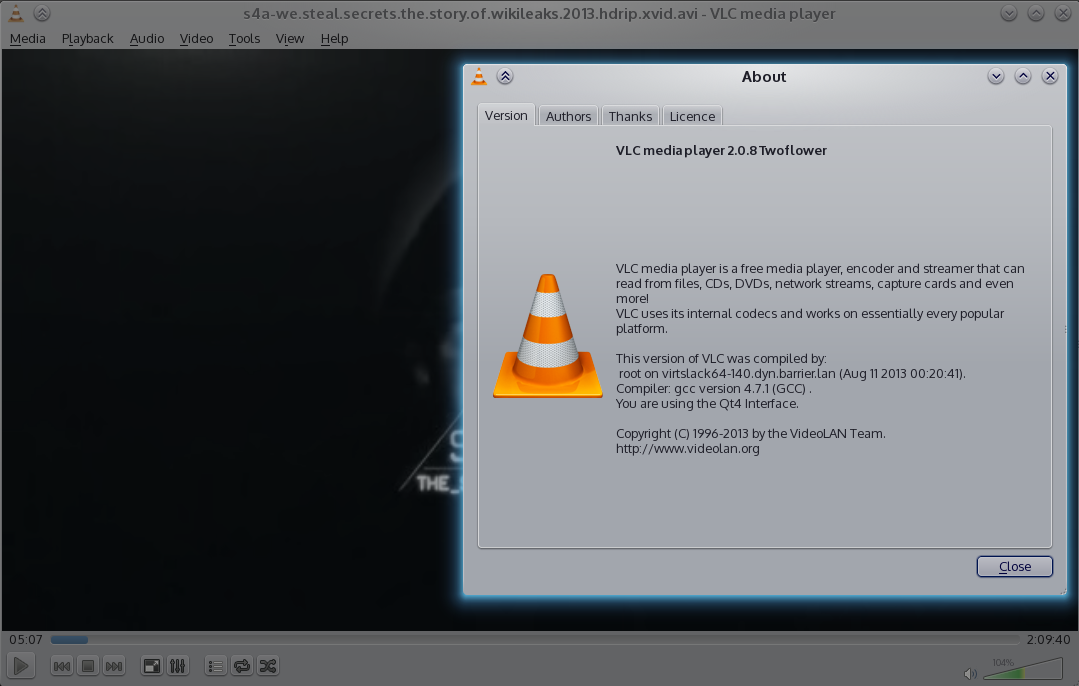1079x686 pixels.
Task: Stop playback with the stop icon
Action: click(88, 666)
